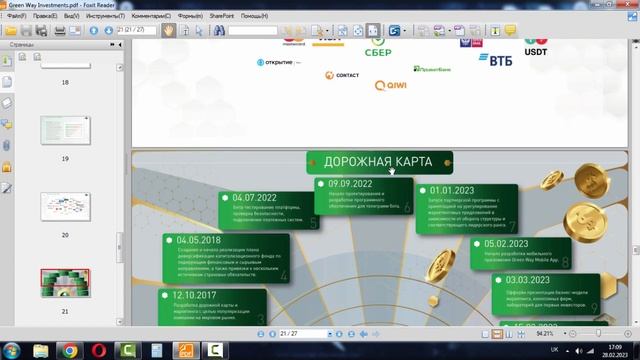Expand the share connector icon dropdown arrow
The width and height of the screenshot is (640, 360).
coord(404,31)
